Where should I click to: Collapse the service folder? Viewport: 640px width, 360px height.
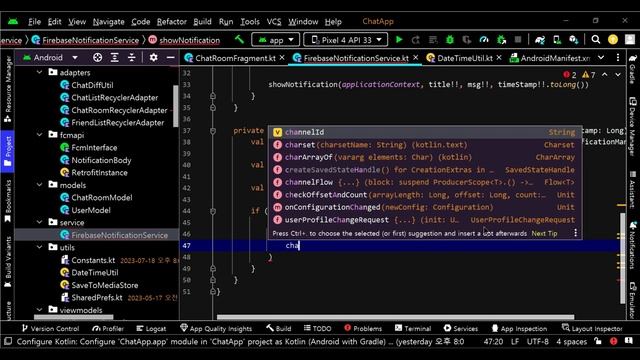40,222
